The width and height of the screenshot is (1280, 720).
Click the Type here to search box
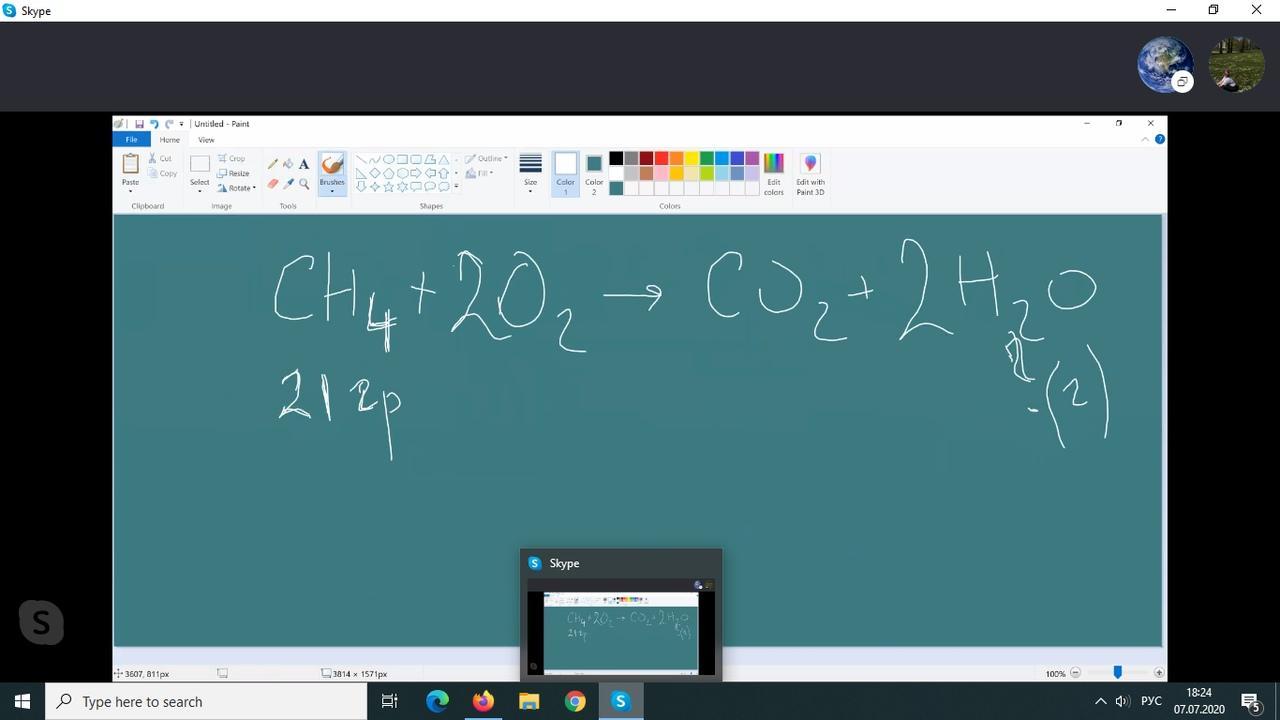click(207, 701)
